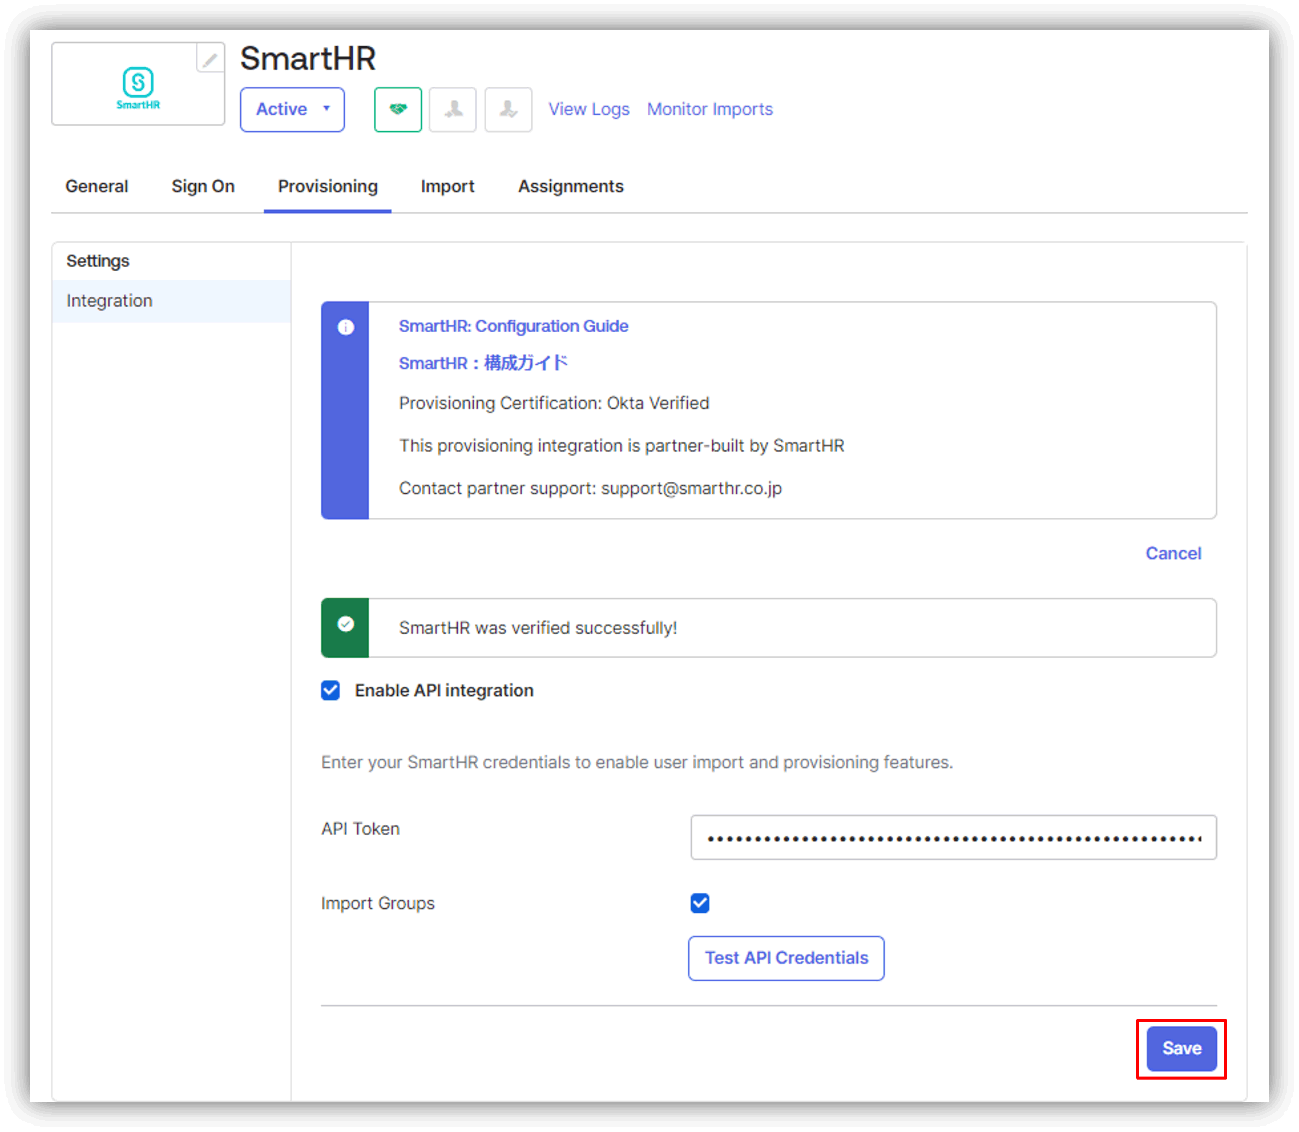Screen dimensions: 1299x1132
Task: Click the blue info icon in the guide box
Action: click(346, 328)
